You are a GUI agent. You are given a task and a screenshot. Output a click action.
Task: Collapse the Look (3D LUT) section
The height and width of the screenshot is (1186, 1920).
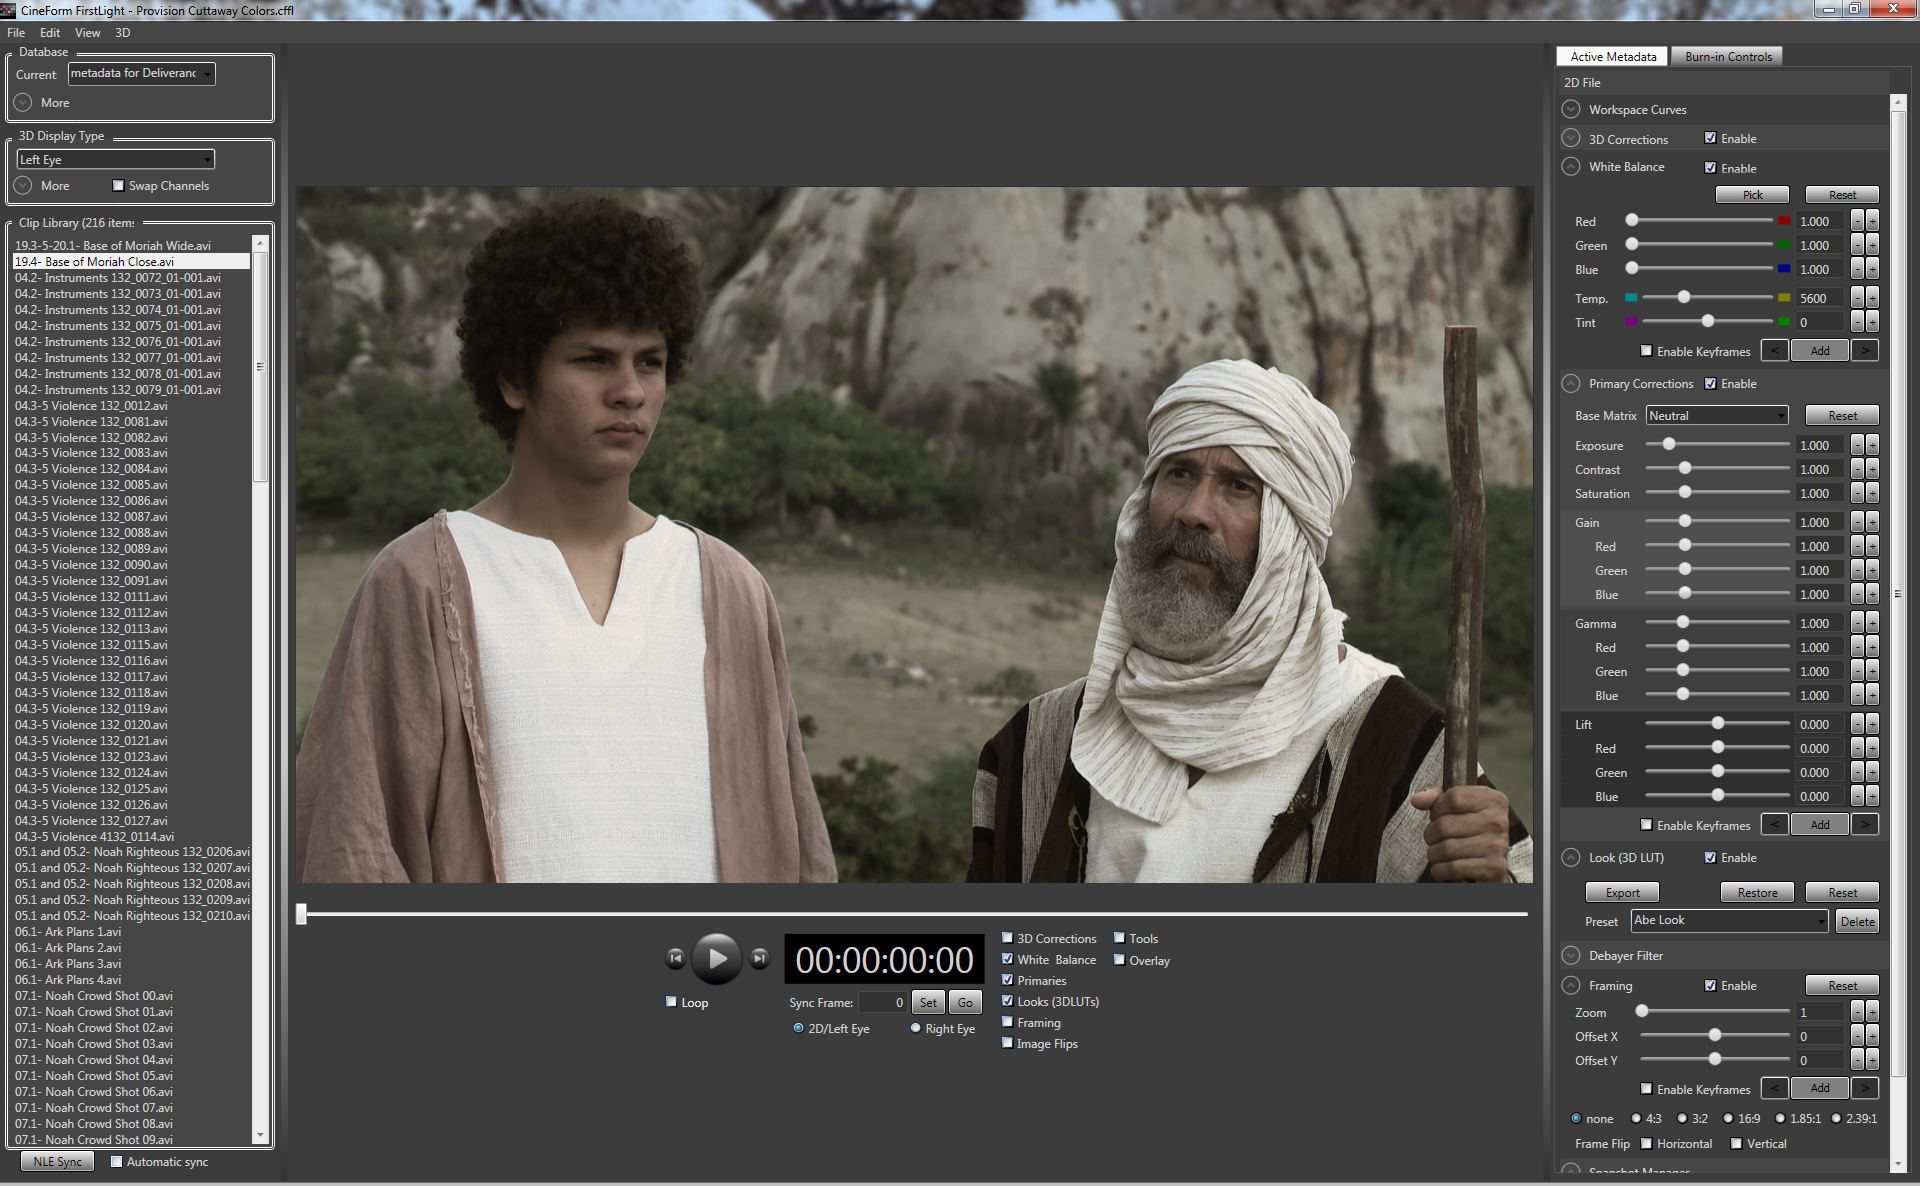[1571, 857]
